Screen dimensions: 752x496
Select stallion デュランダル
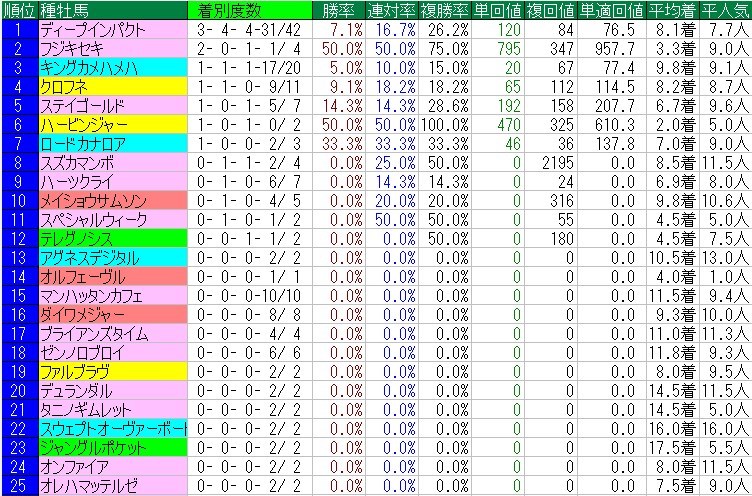(112, 391)
